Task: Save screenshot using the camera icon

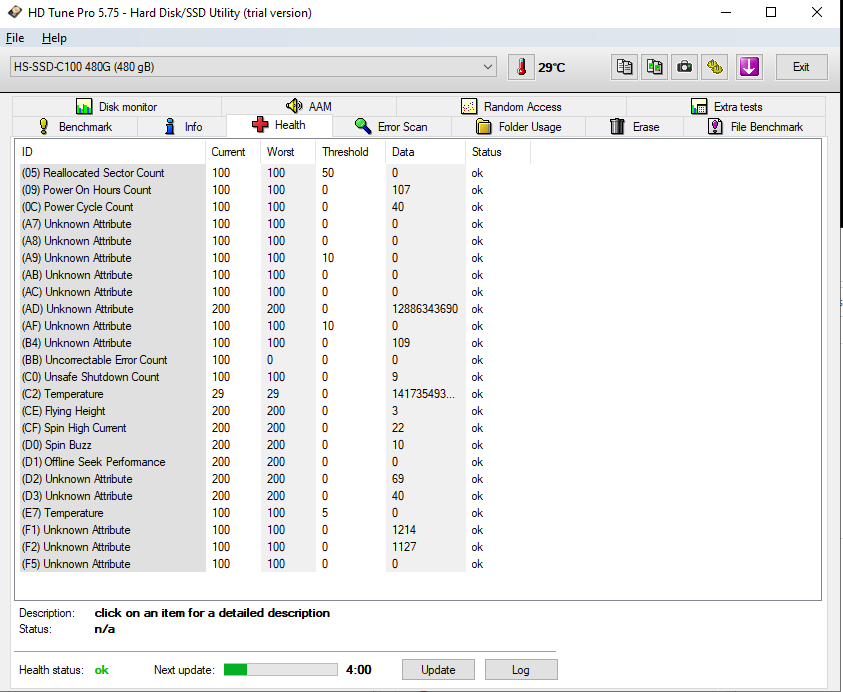Action: tap(684, 67)
